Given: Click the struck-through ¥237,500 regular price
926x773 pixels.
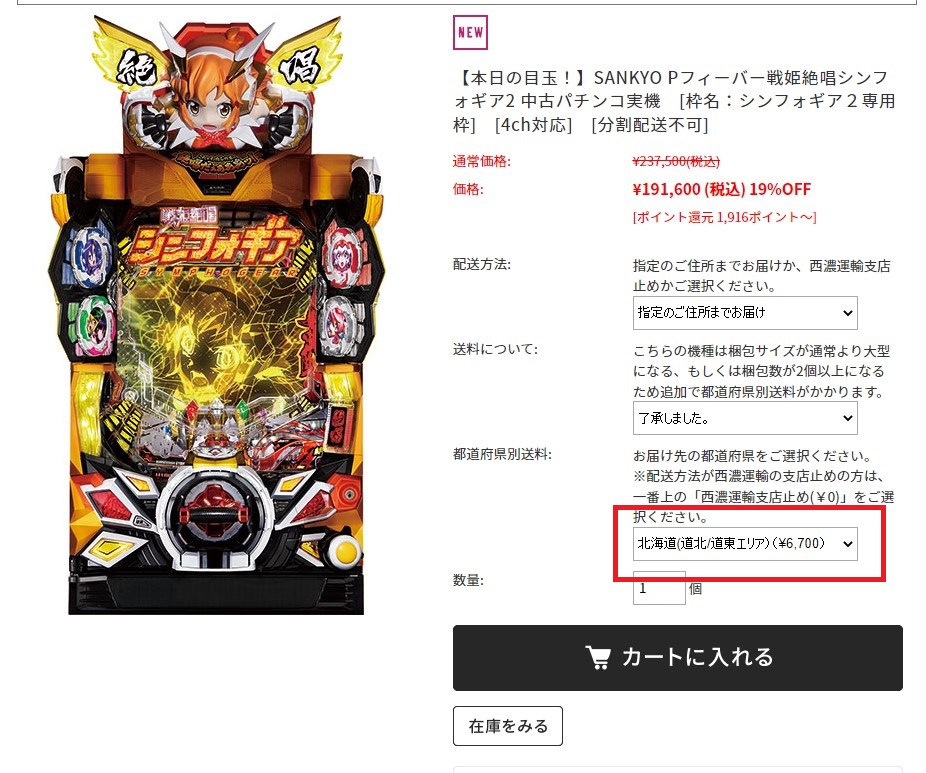Looking at the screenshot, I should tap(676, 161).
